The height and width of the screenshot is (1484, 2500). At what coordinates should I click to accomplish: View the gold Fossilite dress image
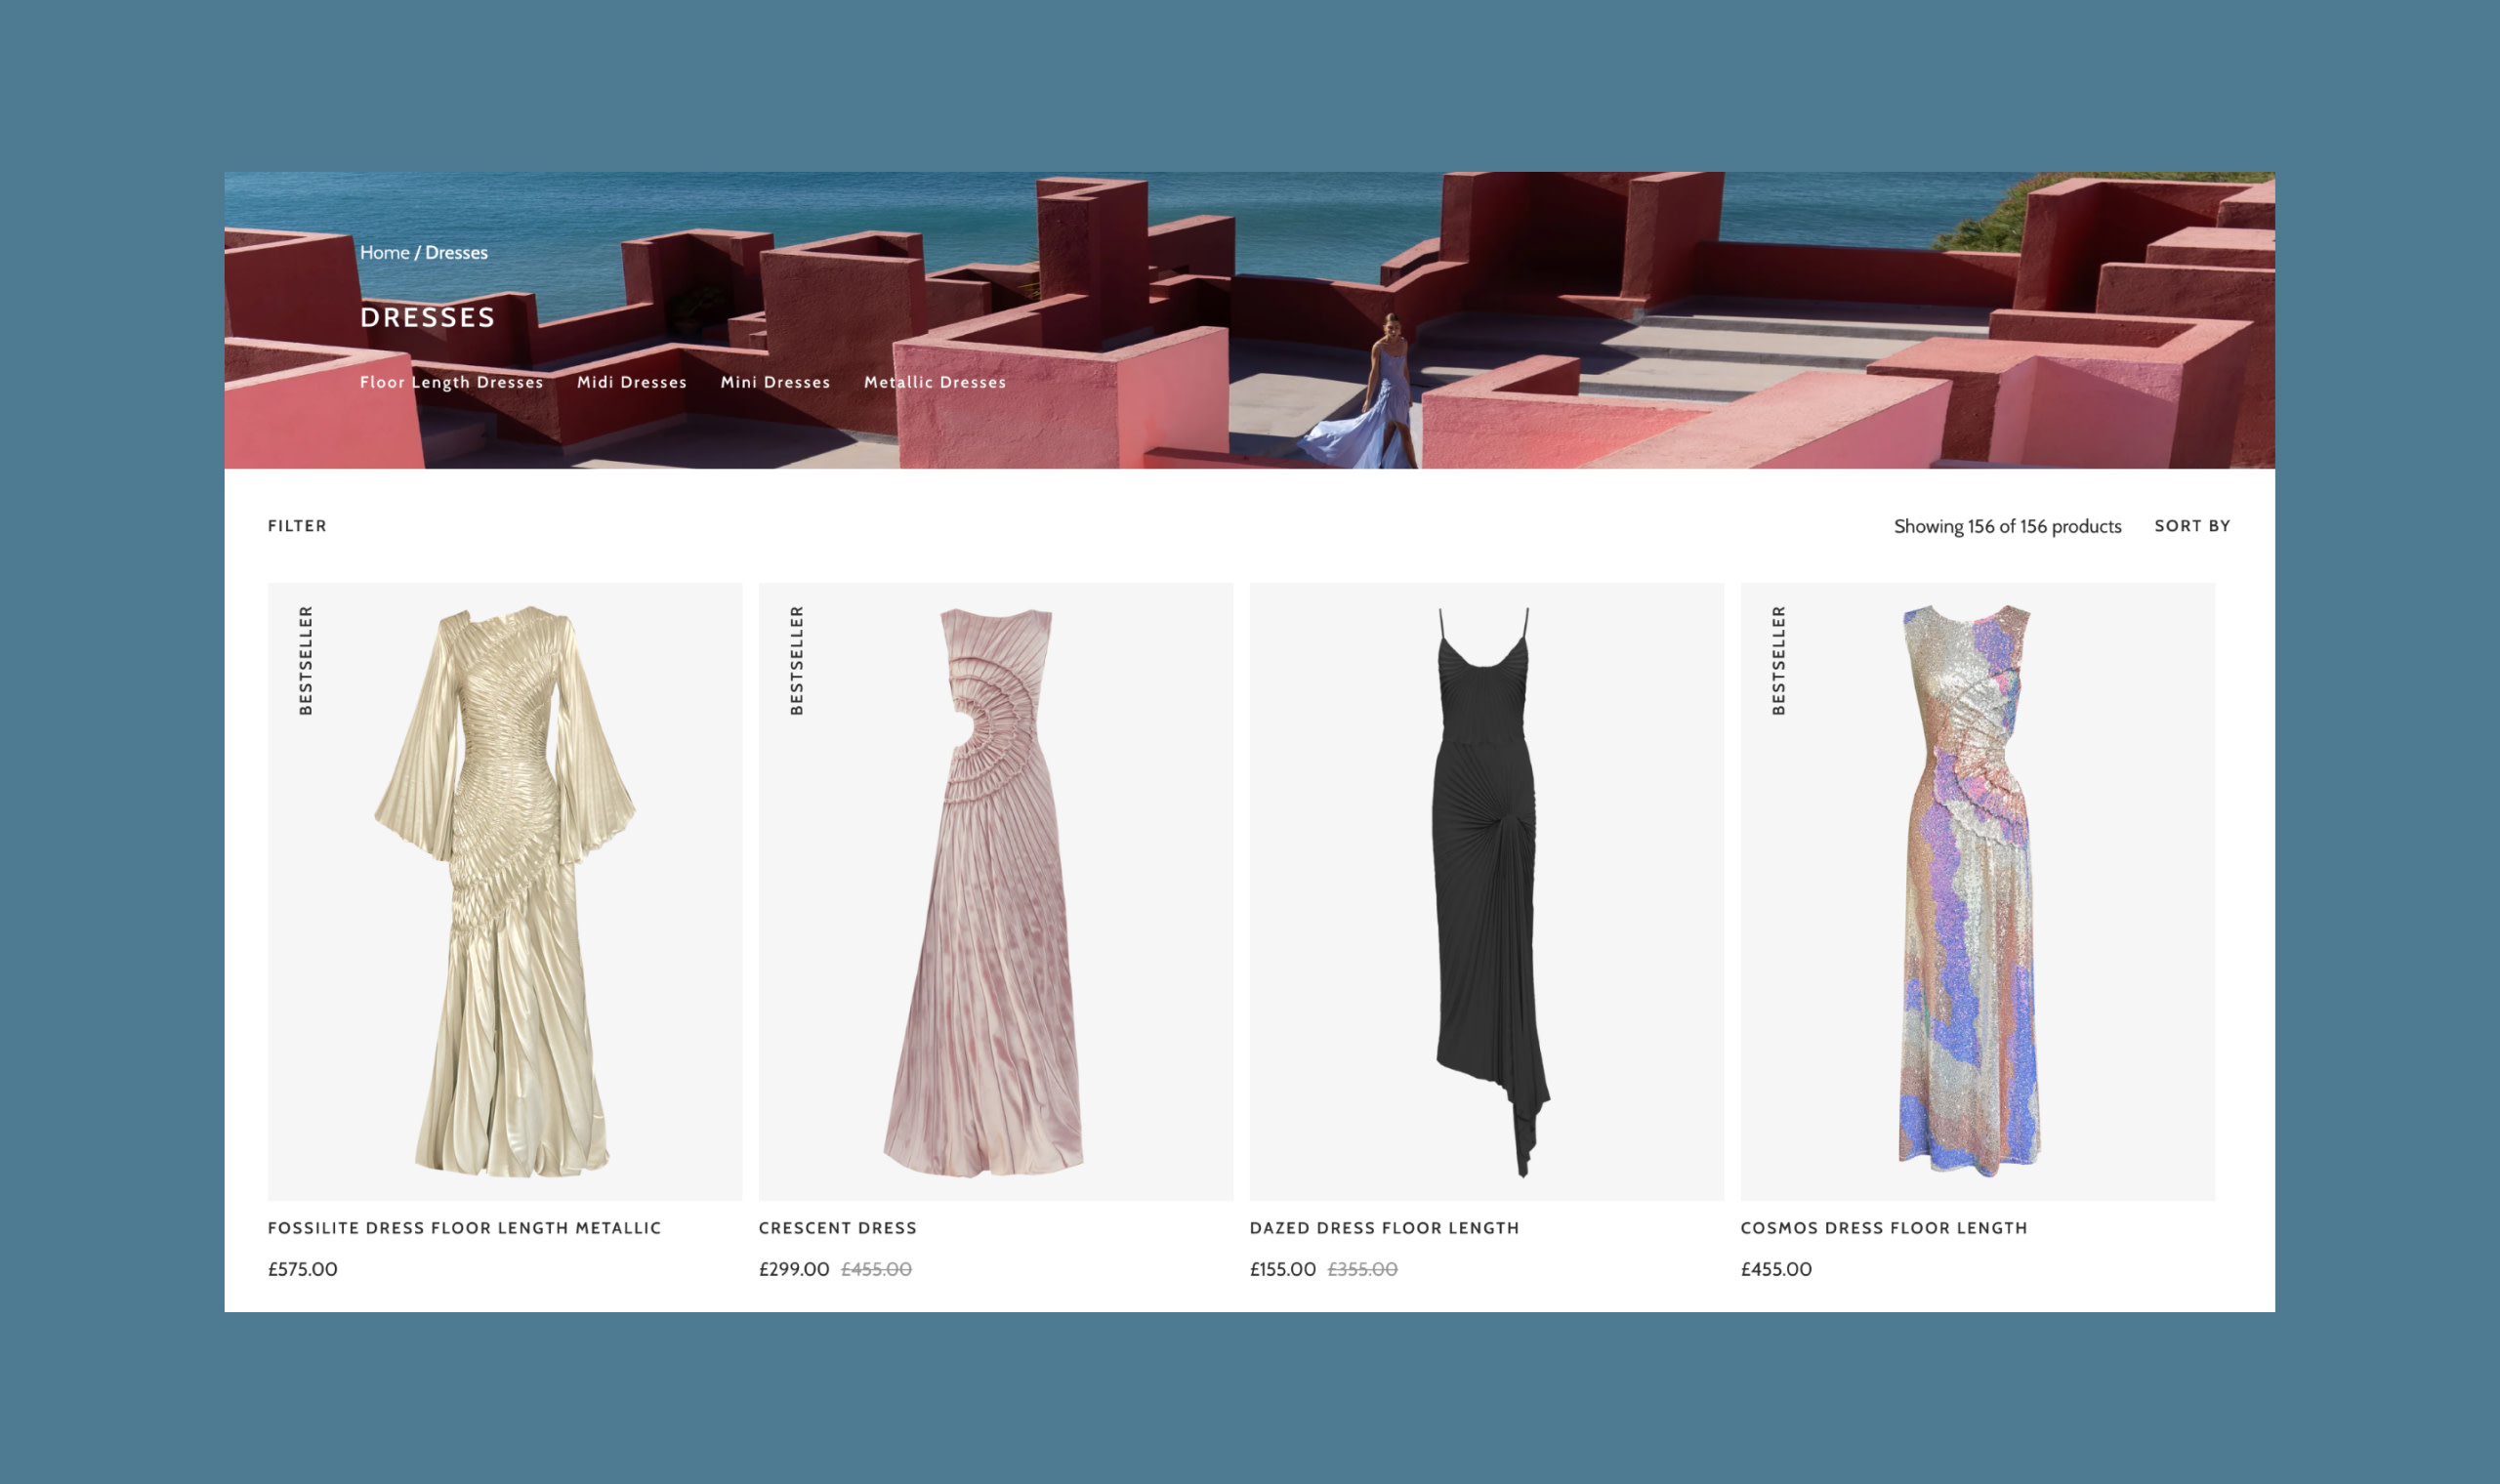point(505,890)
